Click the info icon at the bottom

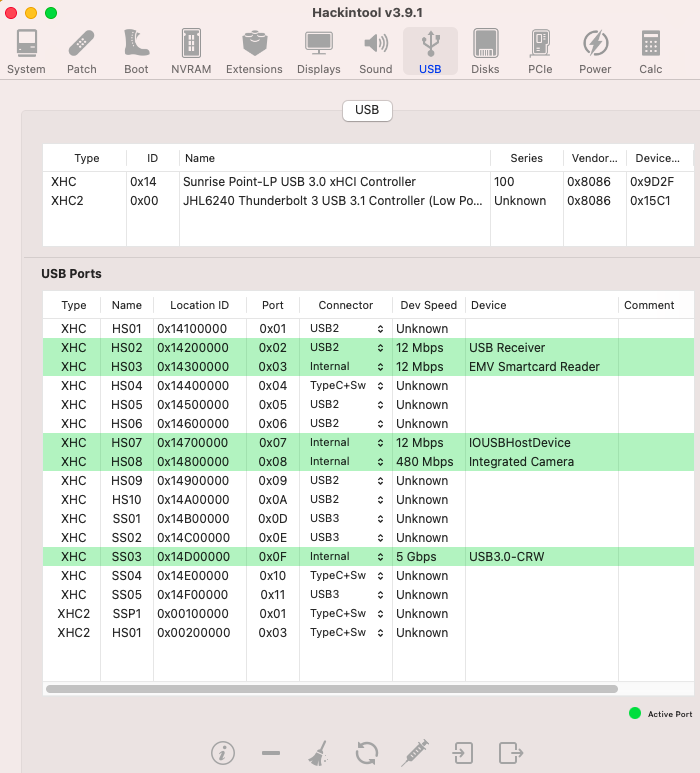point(223,753)
